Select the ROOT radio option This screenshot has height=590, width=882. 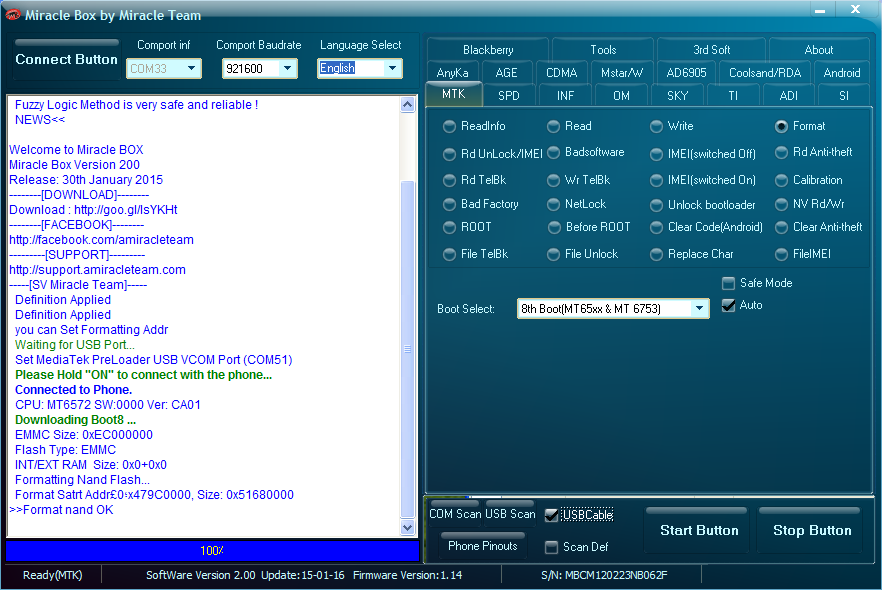coord(449,227)
